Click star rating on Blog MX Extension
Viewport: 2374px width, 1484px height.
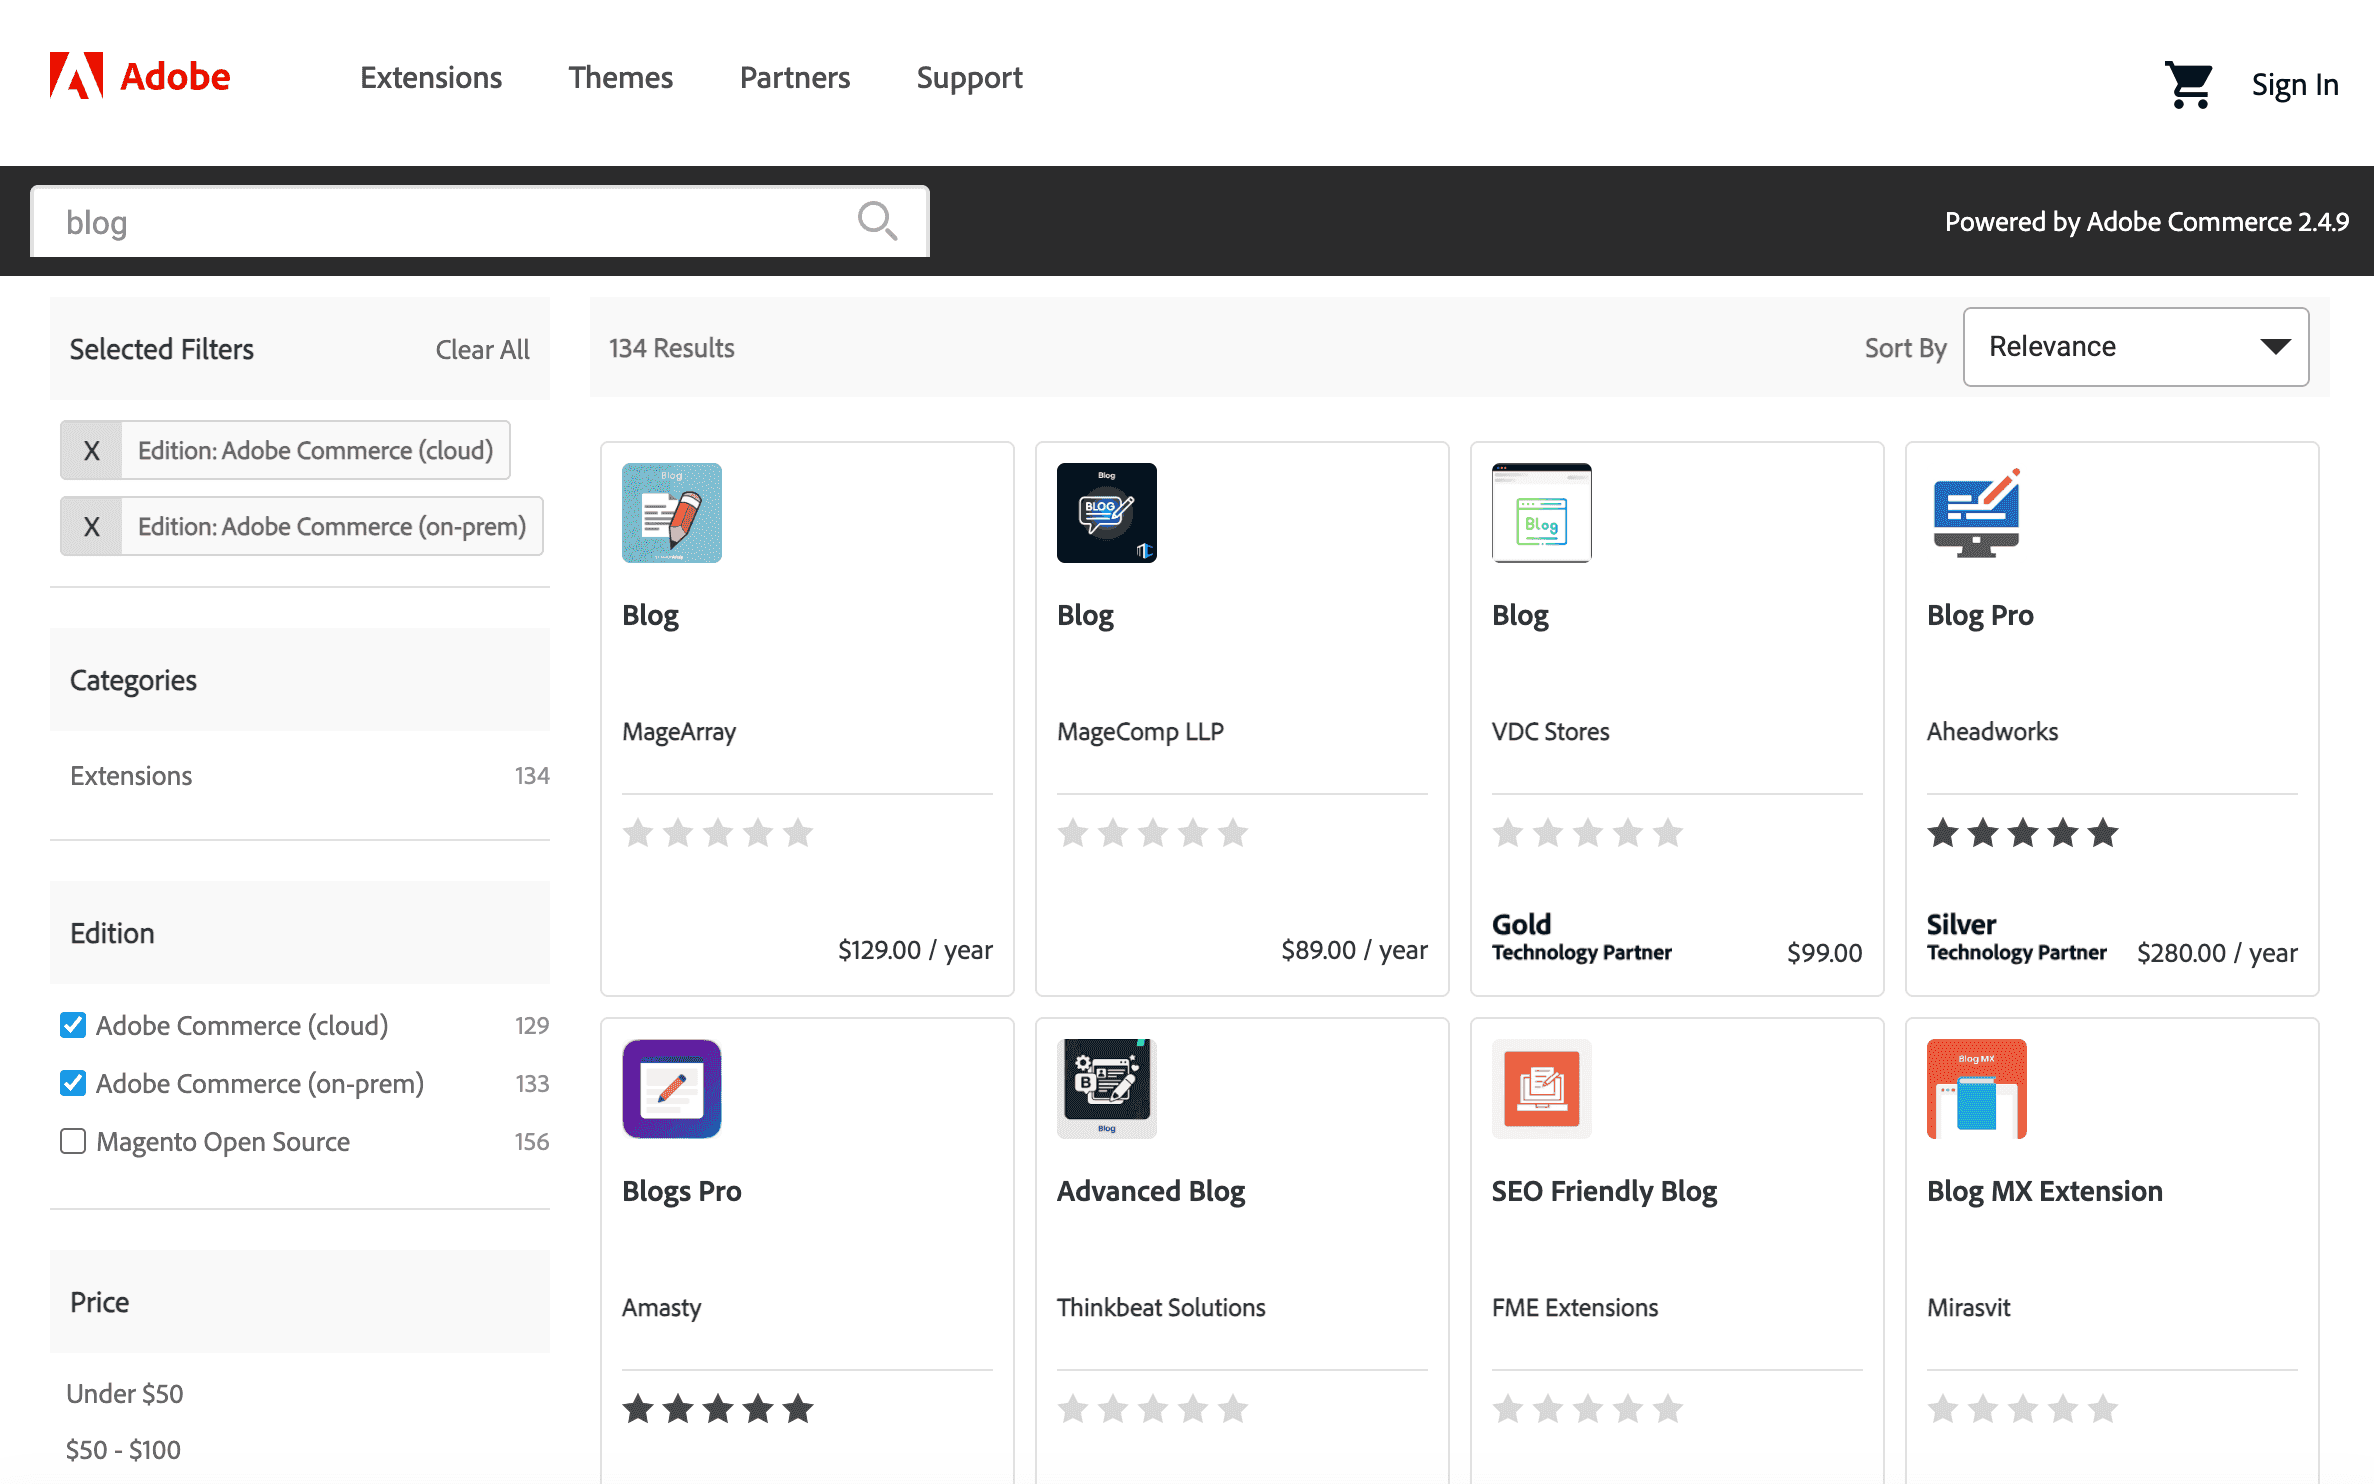pyautogui.click(x=2023, y=1408)
